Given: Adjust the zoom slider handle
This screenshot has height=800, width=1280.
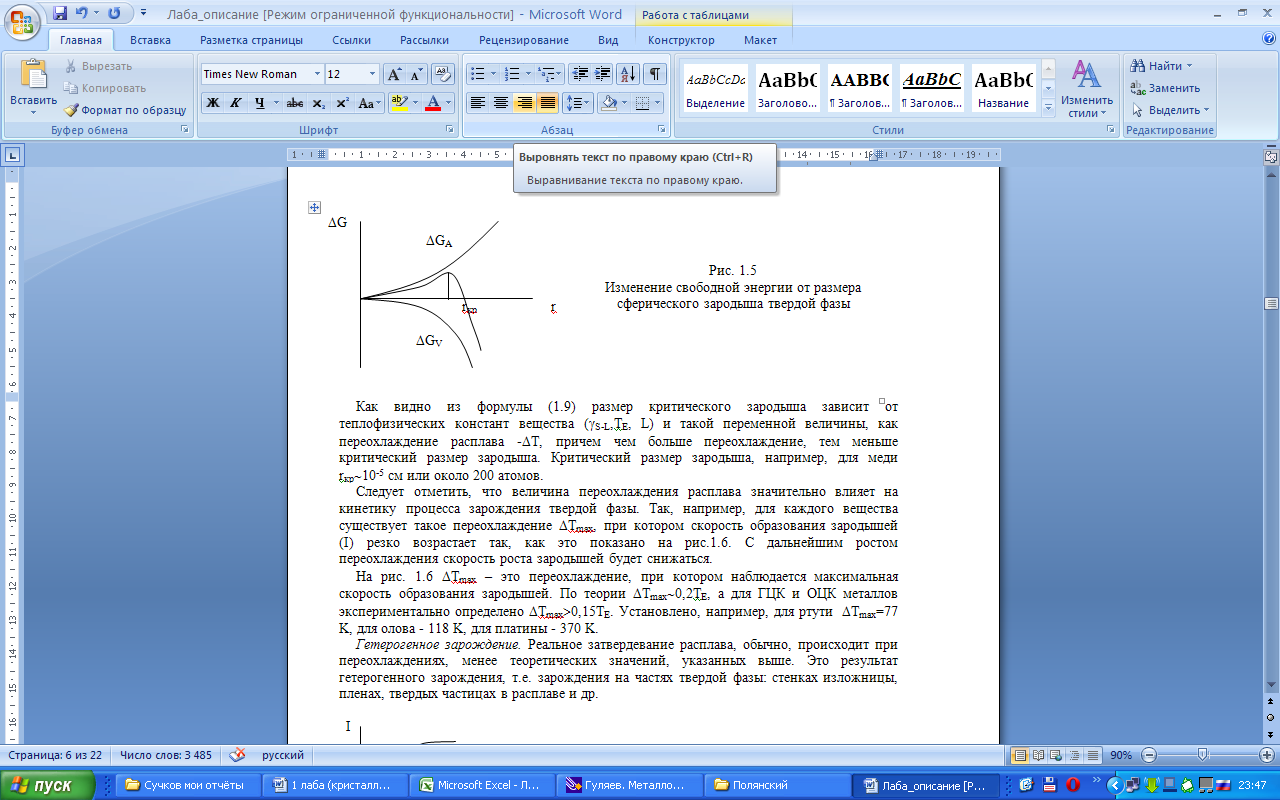Looking at the screenshot, I should [x=1202, y=755].
